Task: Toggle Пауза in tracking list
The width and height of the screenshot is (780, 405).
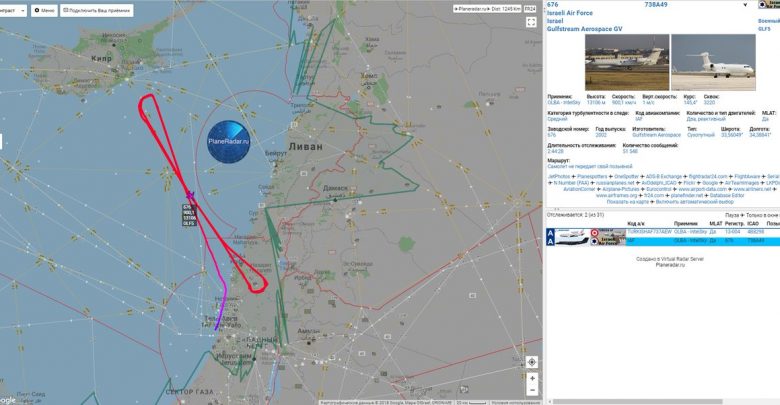Action: click(x=732, y=215)
